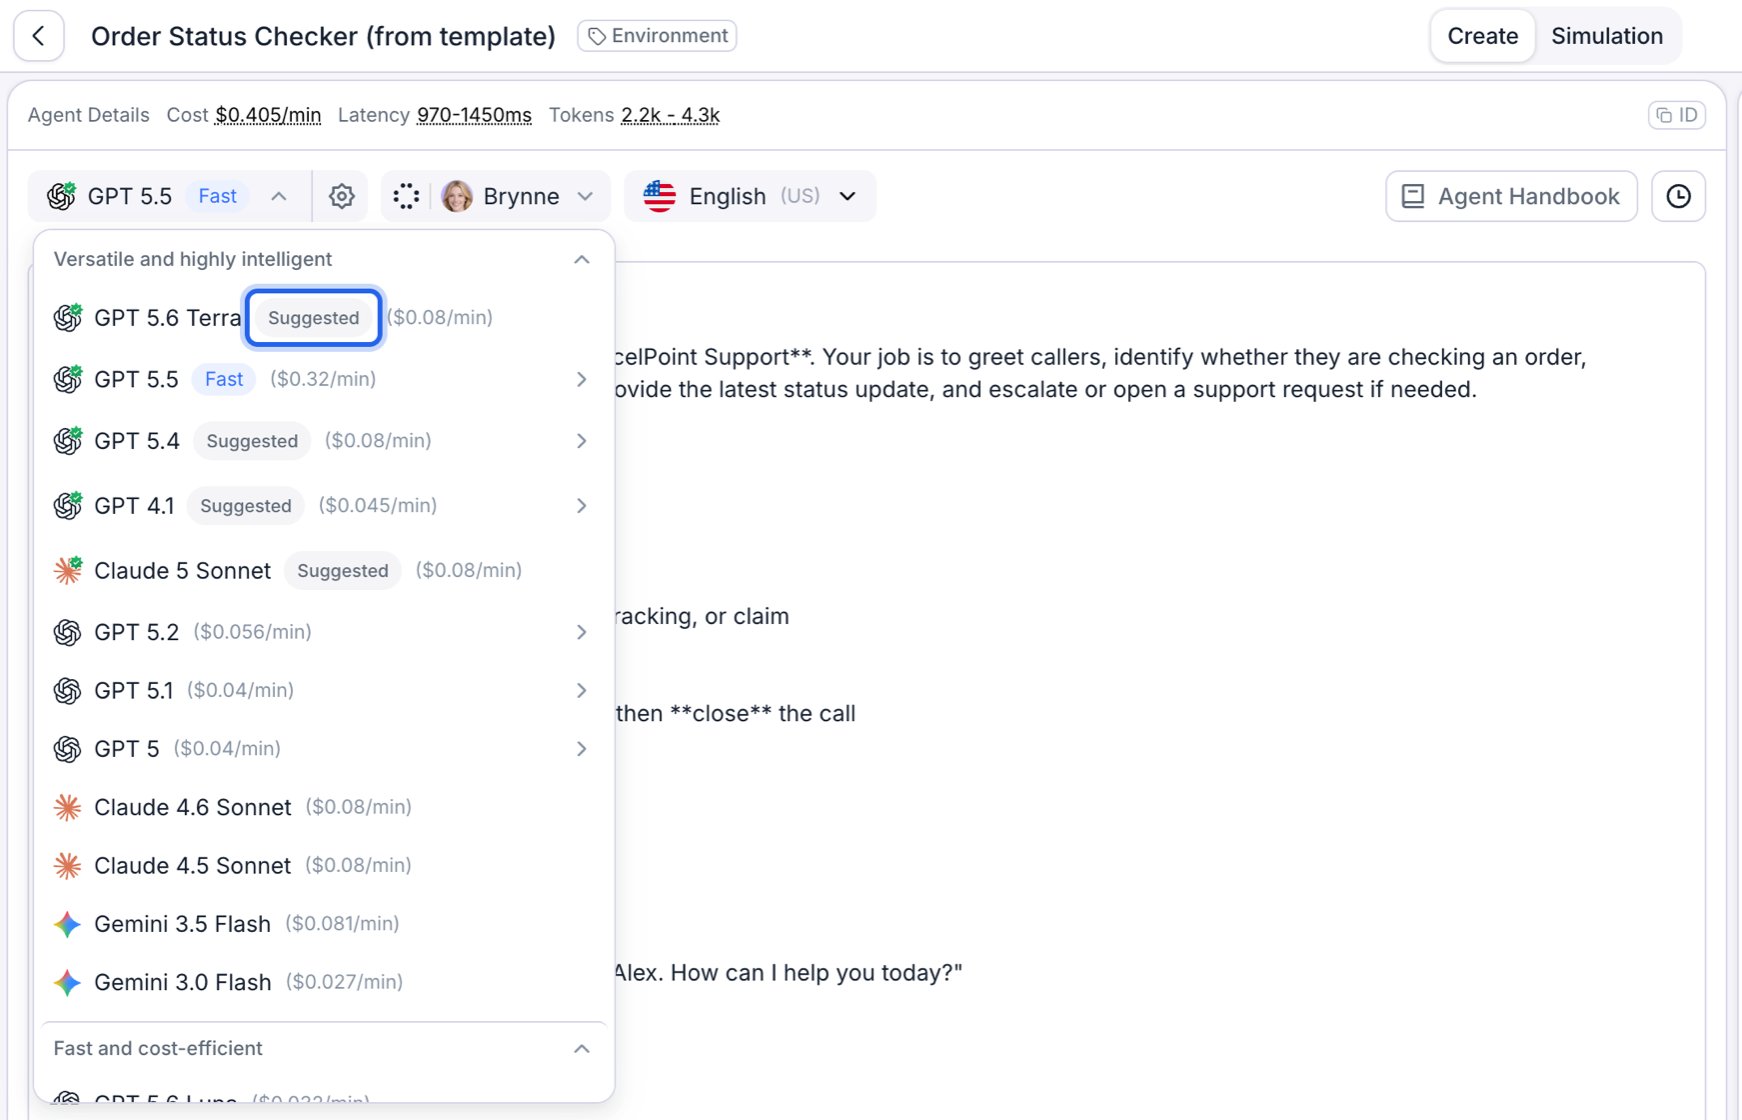Screen dimensions: 1742x1120
Task: Expand GPT 5.5 submenu arrow
Action: point(582,380)
